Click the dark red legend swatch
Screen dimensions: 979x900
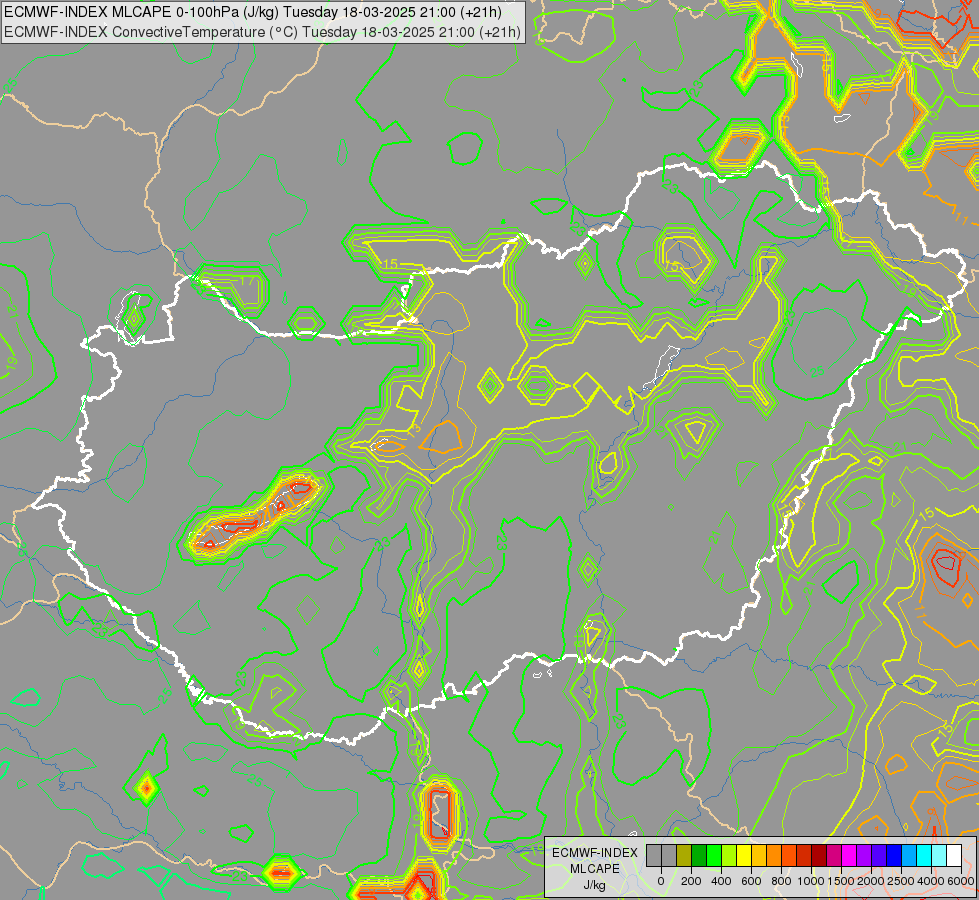pos(819,856)
